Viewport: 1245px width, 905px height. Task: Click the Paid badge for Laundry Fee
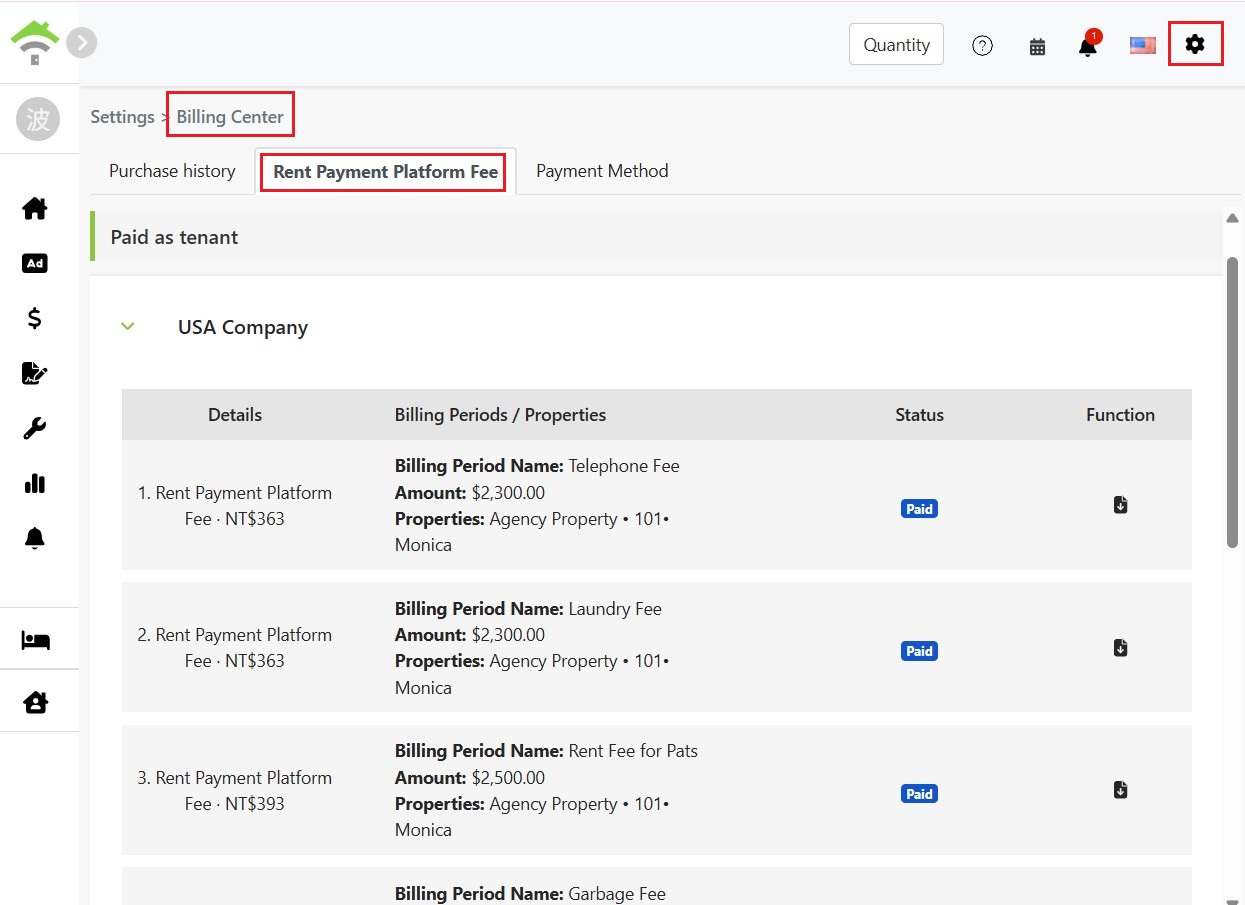click(919, 651)
